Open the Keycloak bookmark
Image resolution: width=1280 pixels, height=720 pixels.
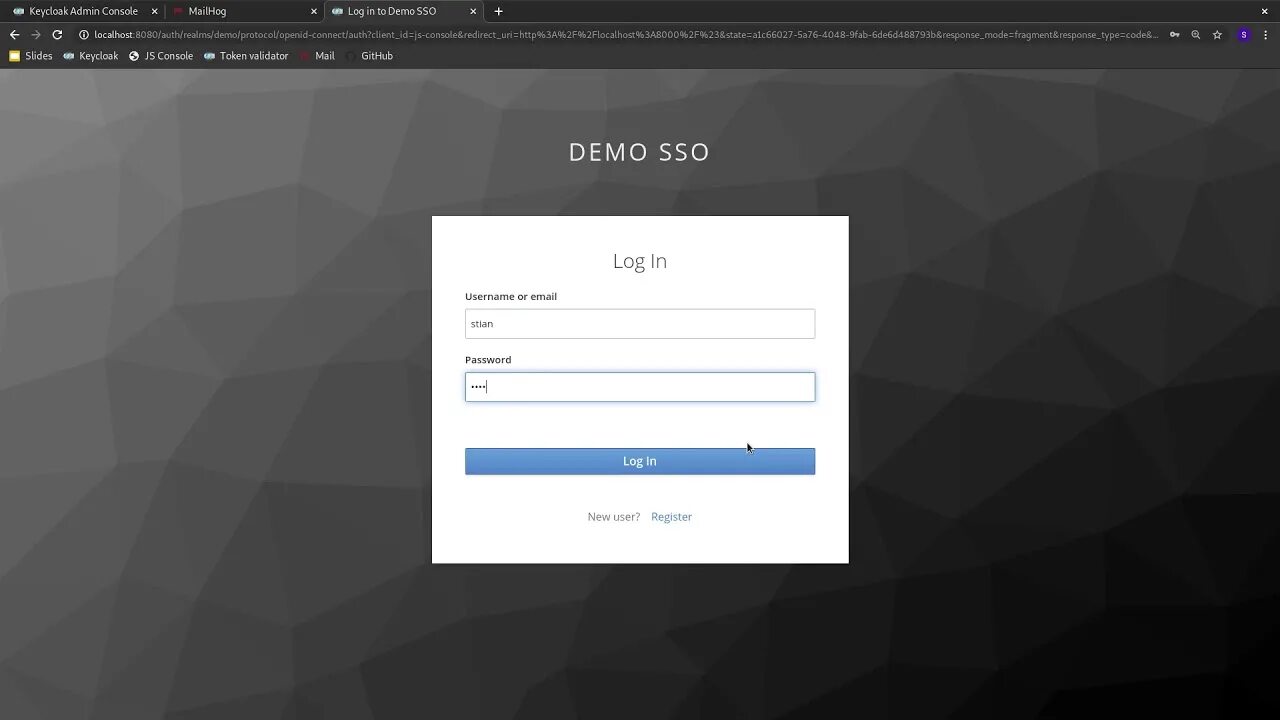point(90,56)
